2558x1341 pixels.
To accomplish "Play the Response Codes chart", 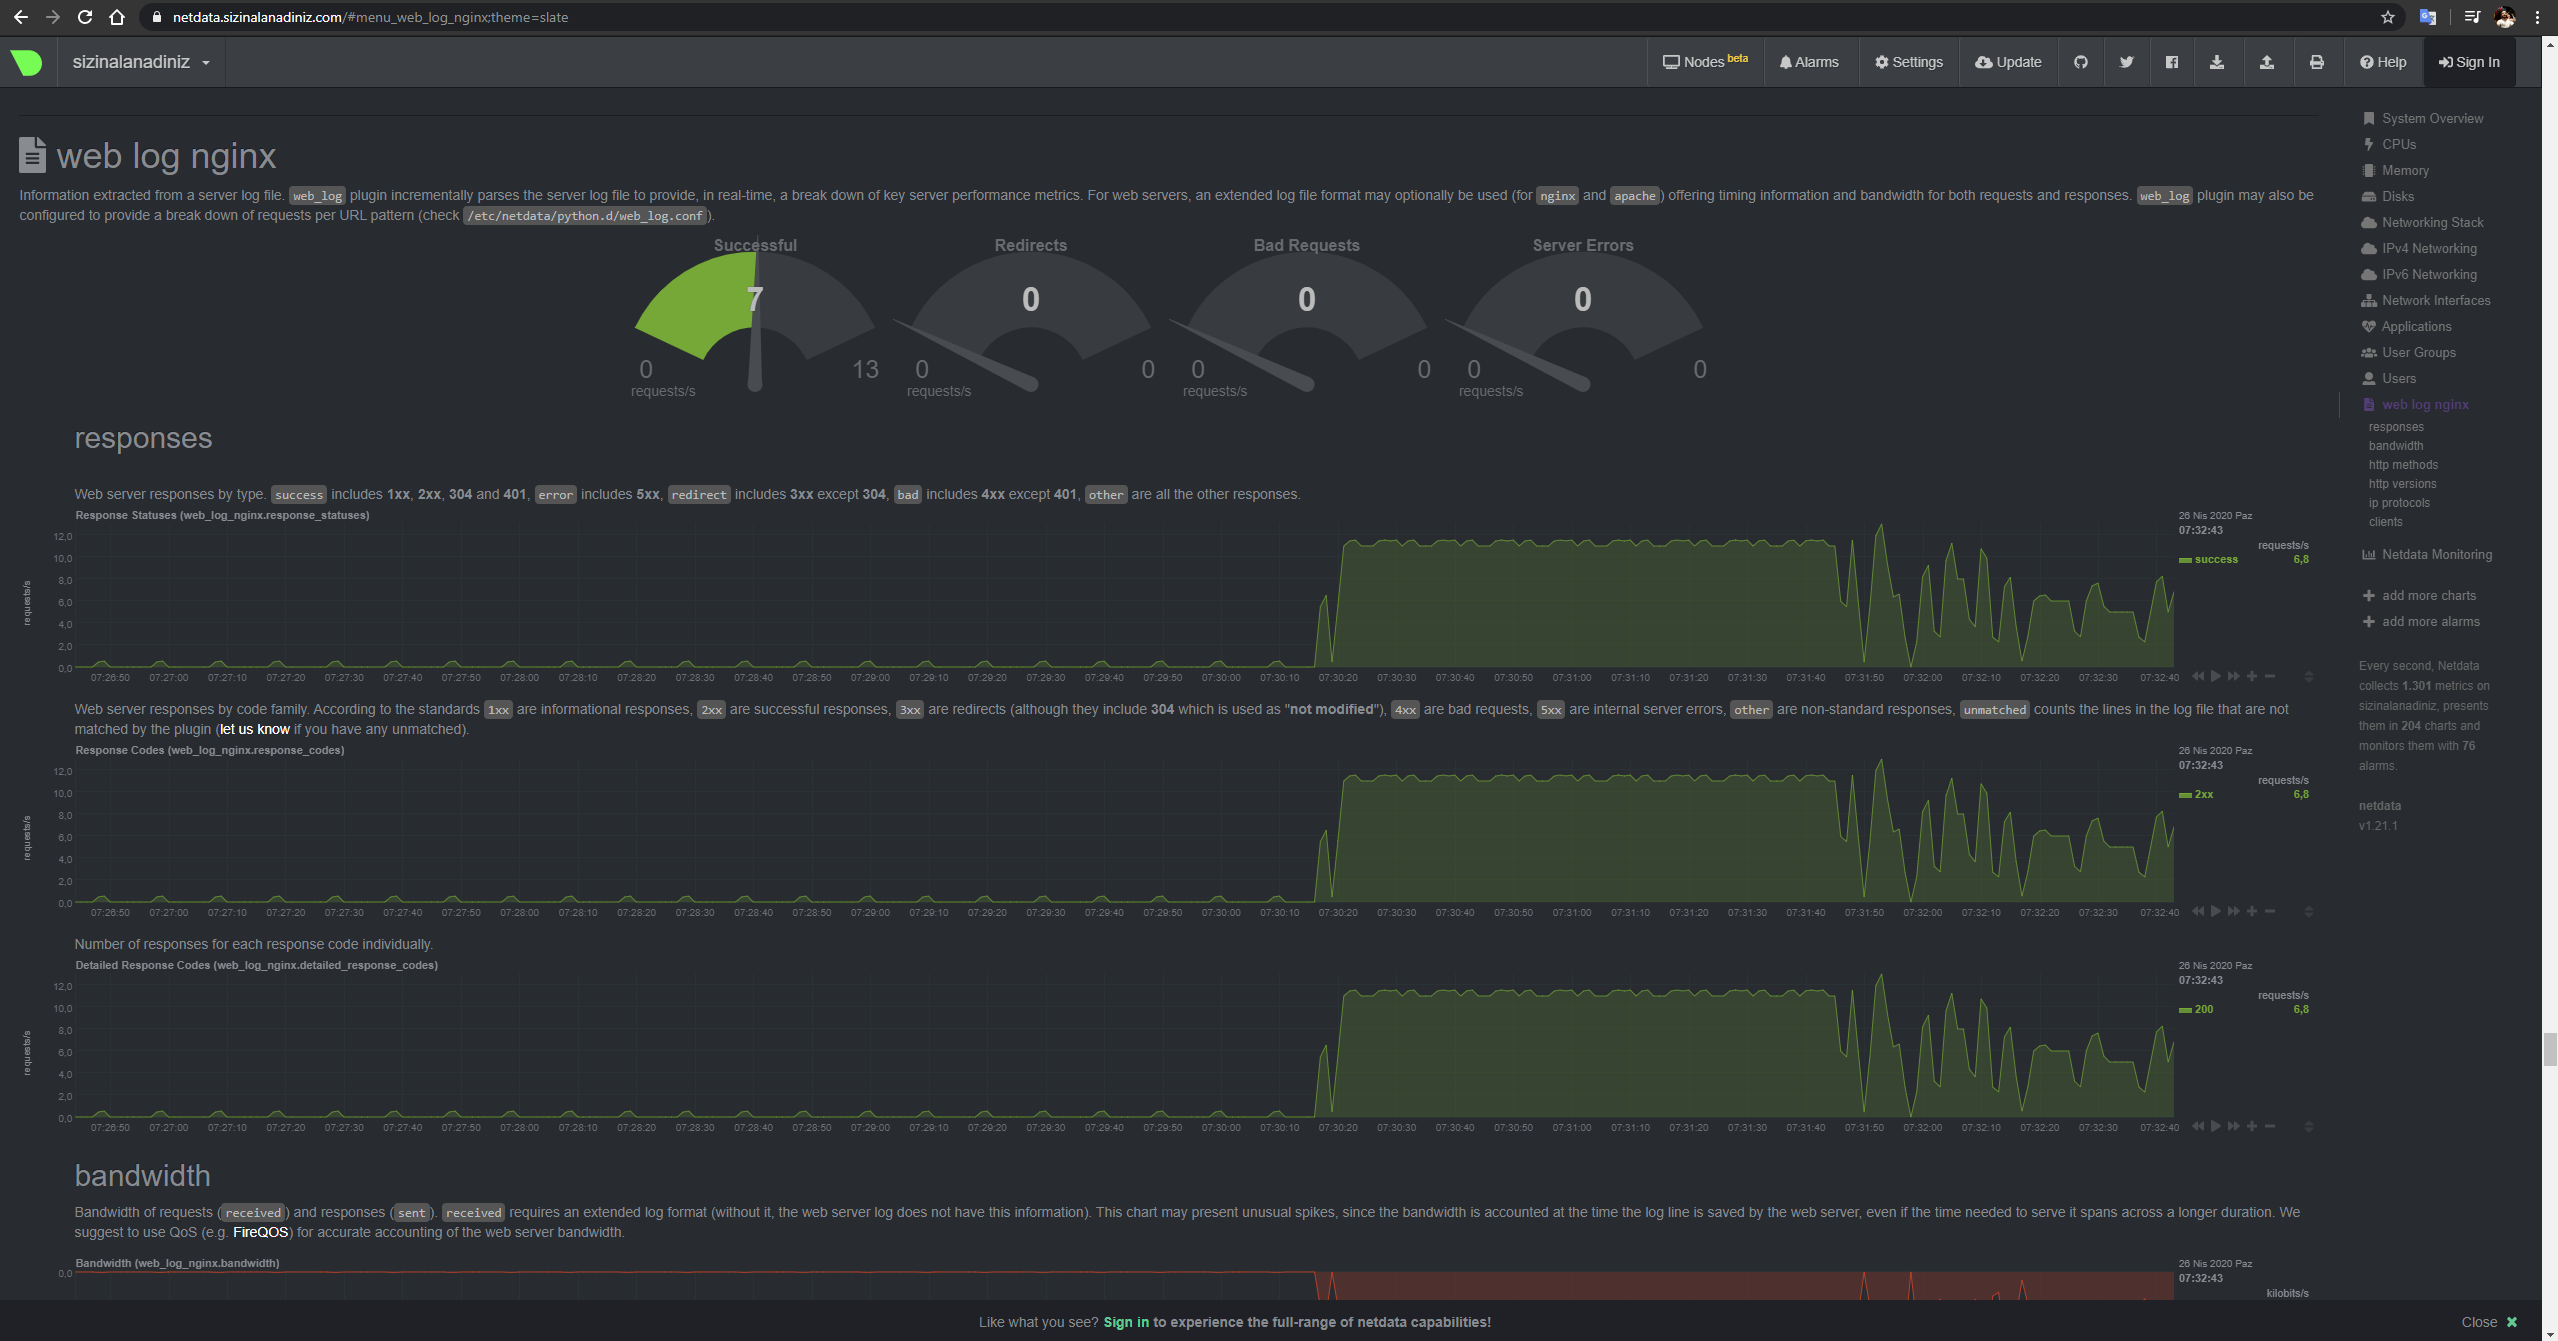I will tap(2216, 912).
